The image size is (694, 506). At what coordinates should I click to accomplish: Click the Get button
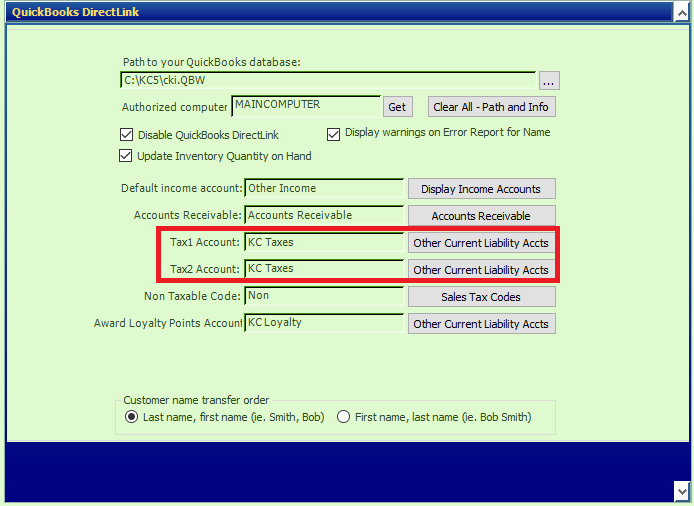[397, 107]
